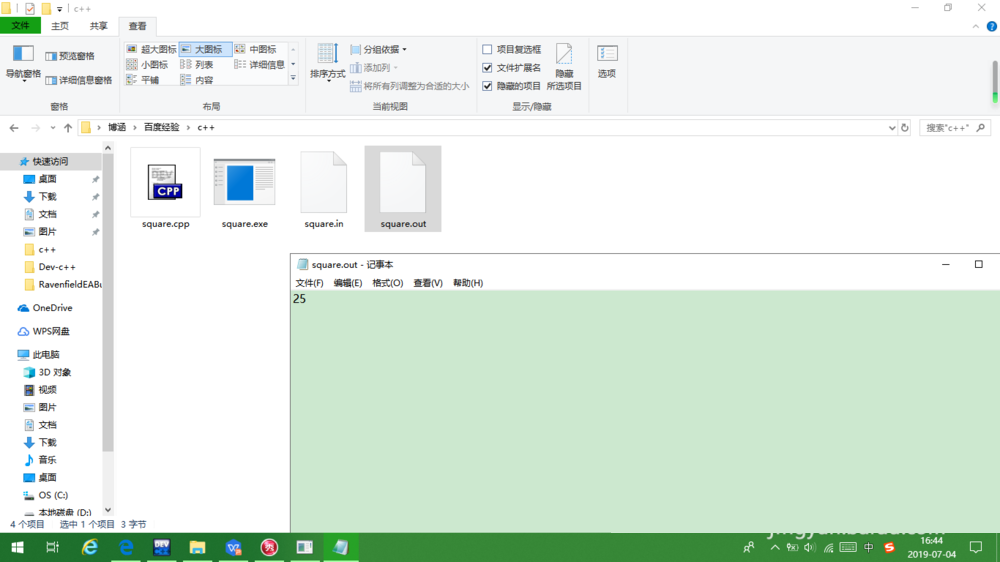Show hidden tray icons chevron

coord(775,547)
